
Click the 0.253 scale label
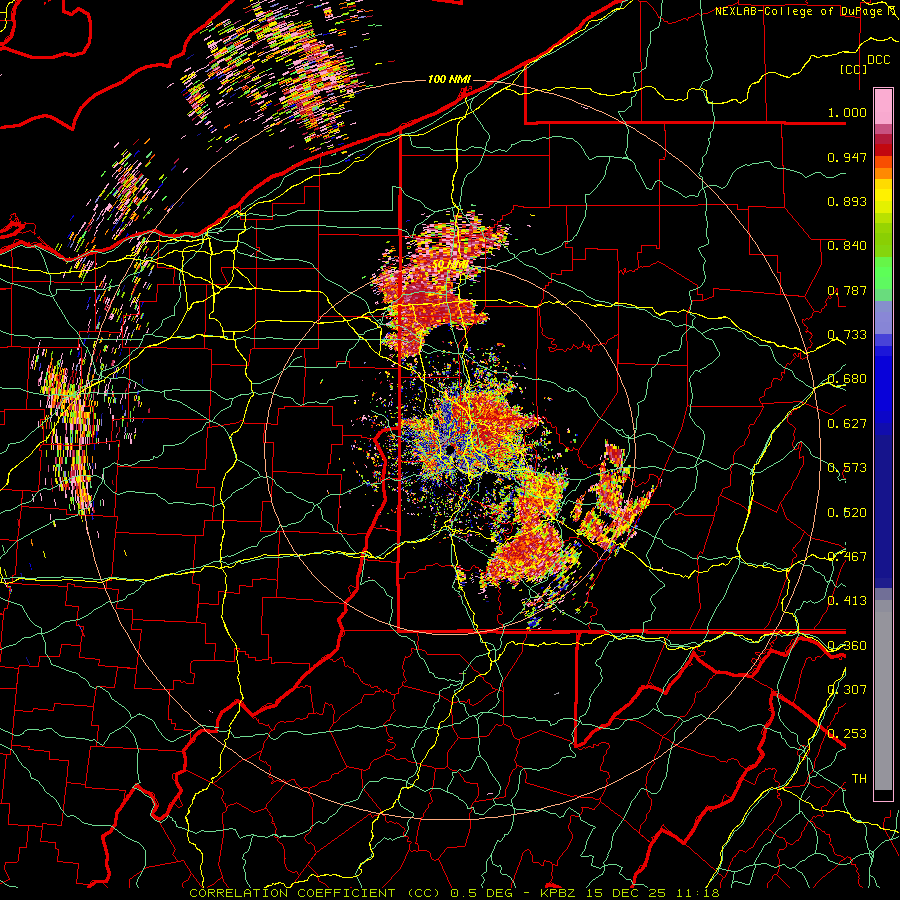click(x=847, y=734)
